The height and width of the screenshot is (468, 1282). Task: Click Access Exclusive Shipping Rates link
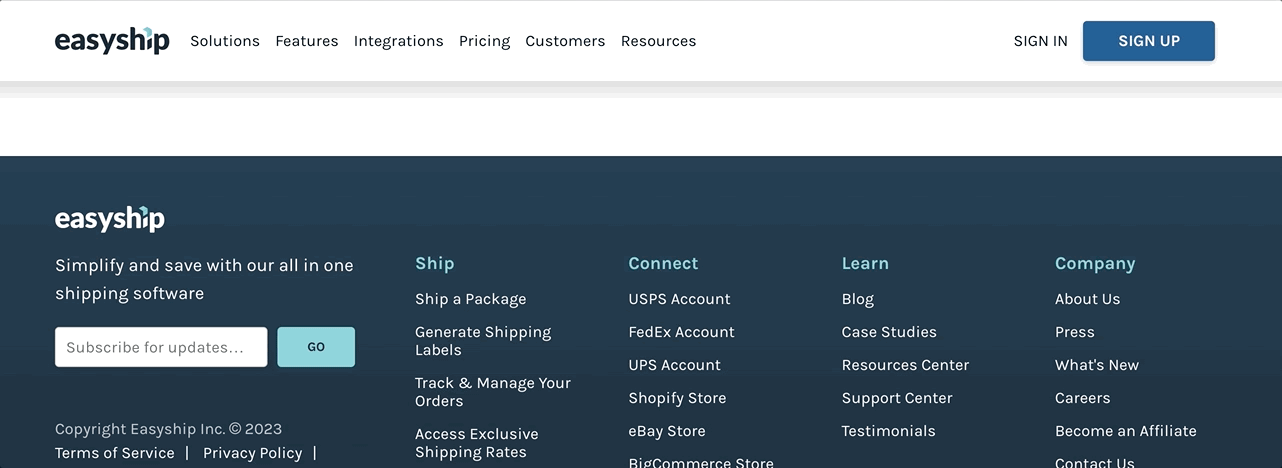477,443
